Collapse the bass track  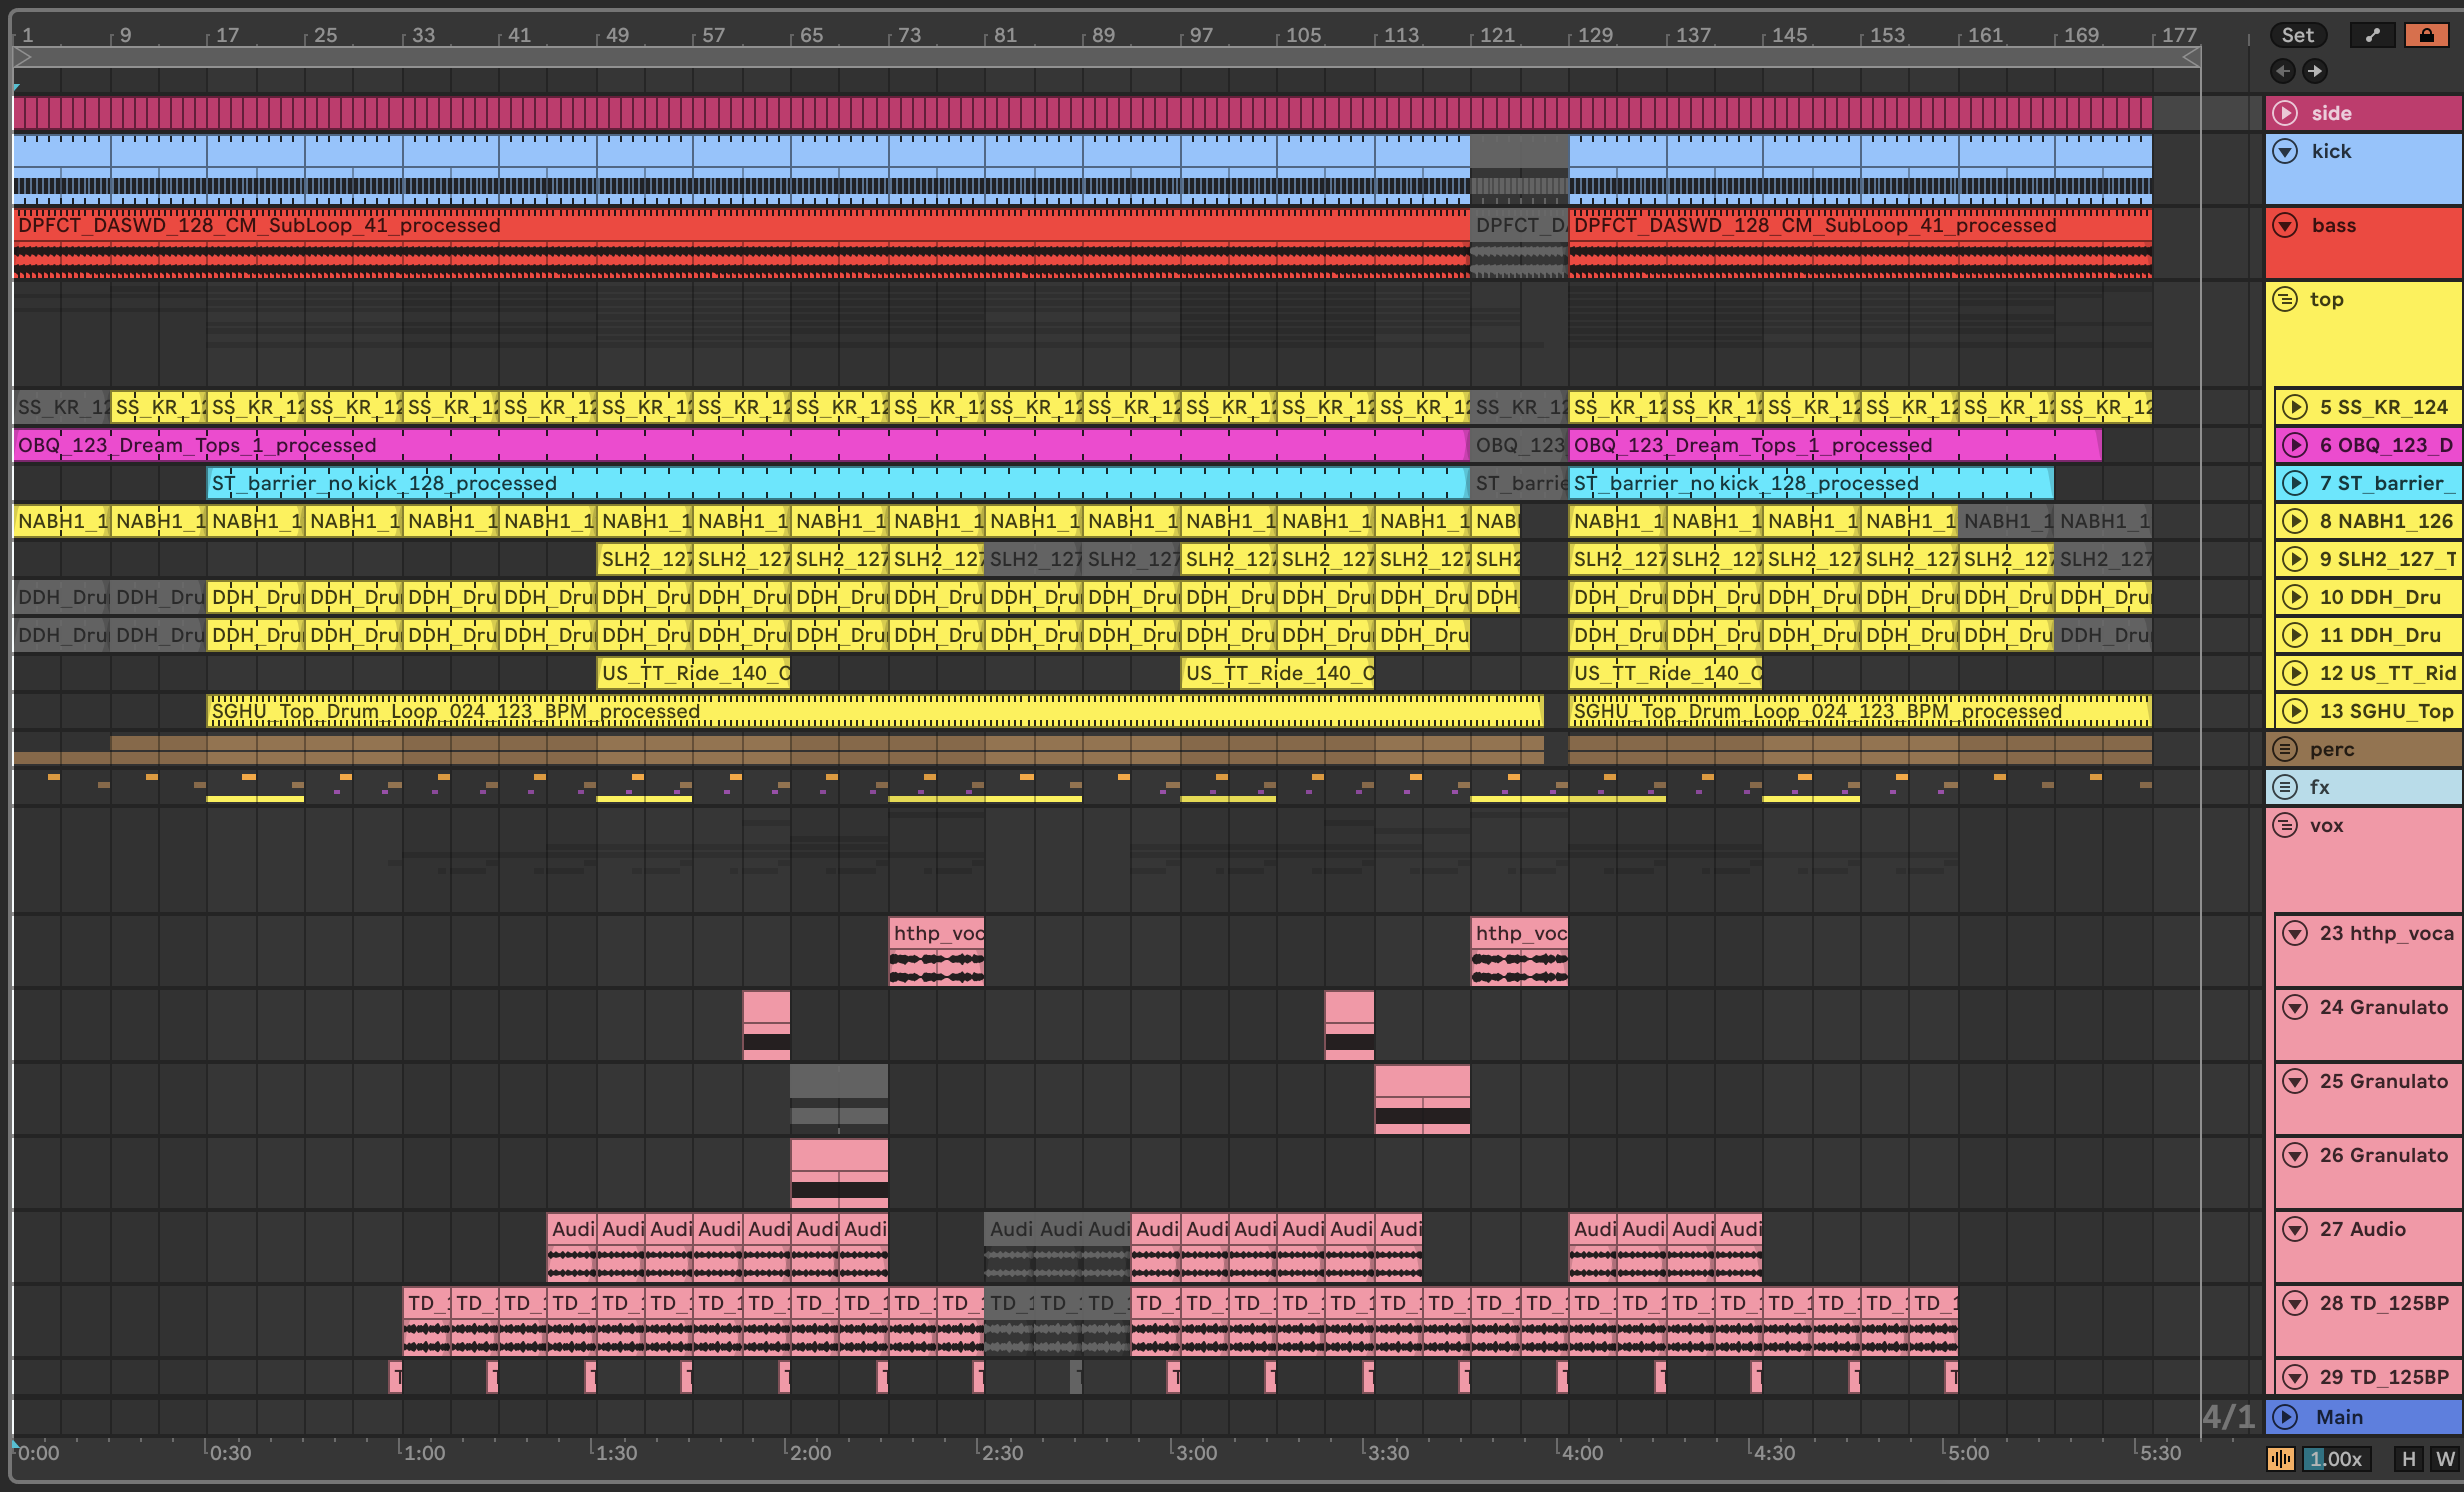tap(2285, 225)
